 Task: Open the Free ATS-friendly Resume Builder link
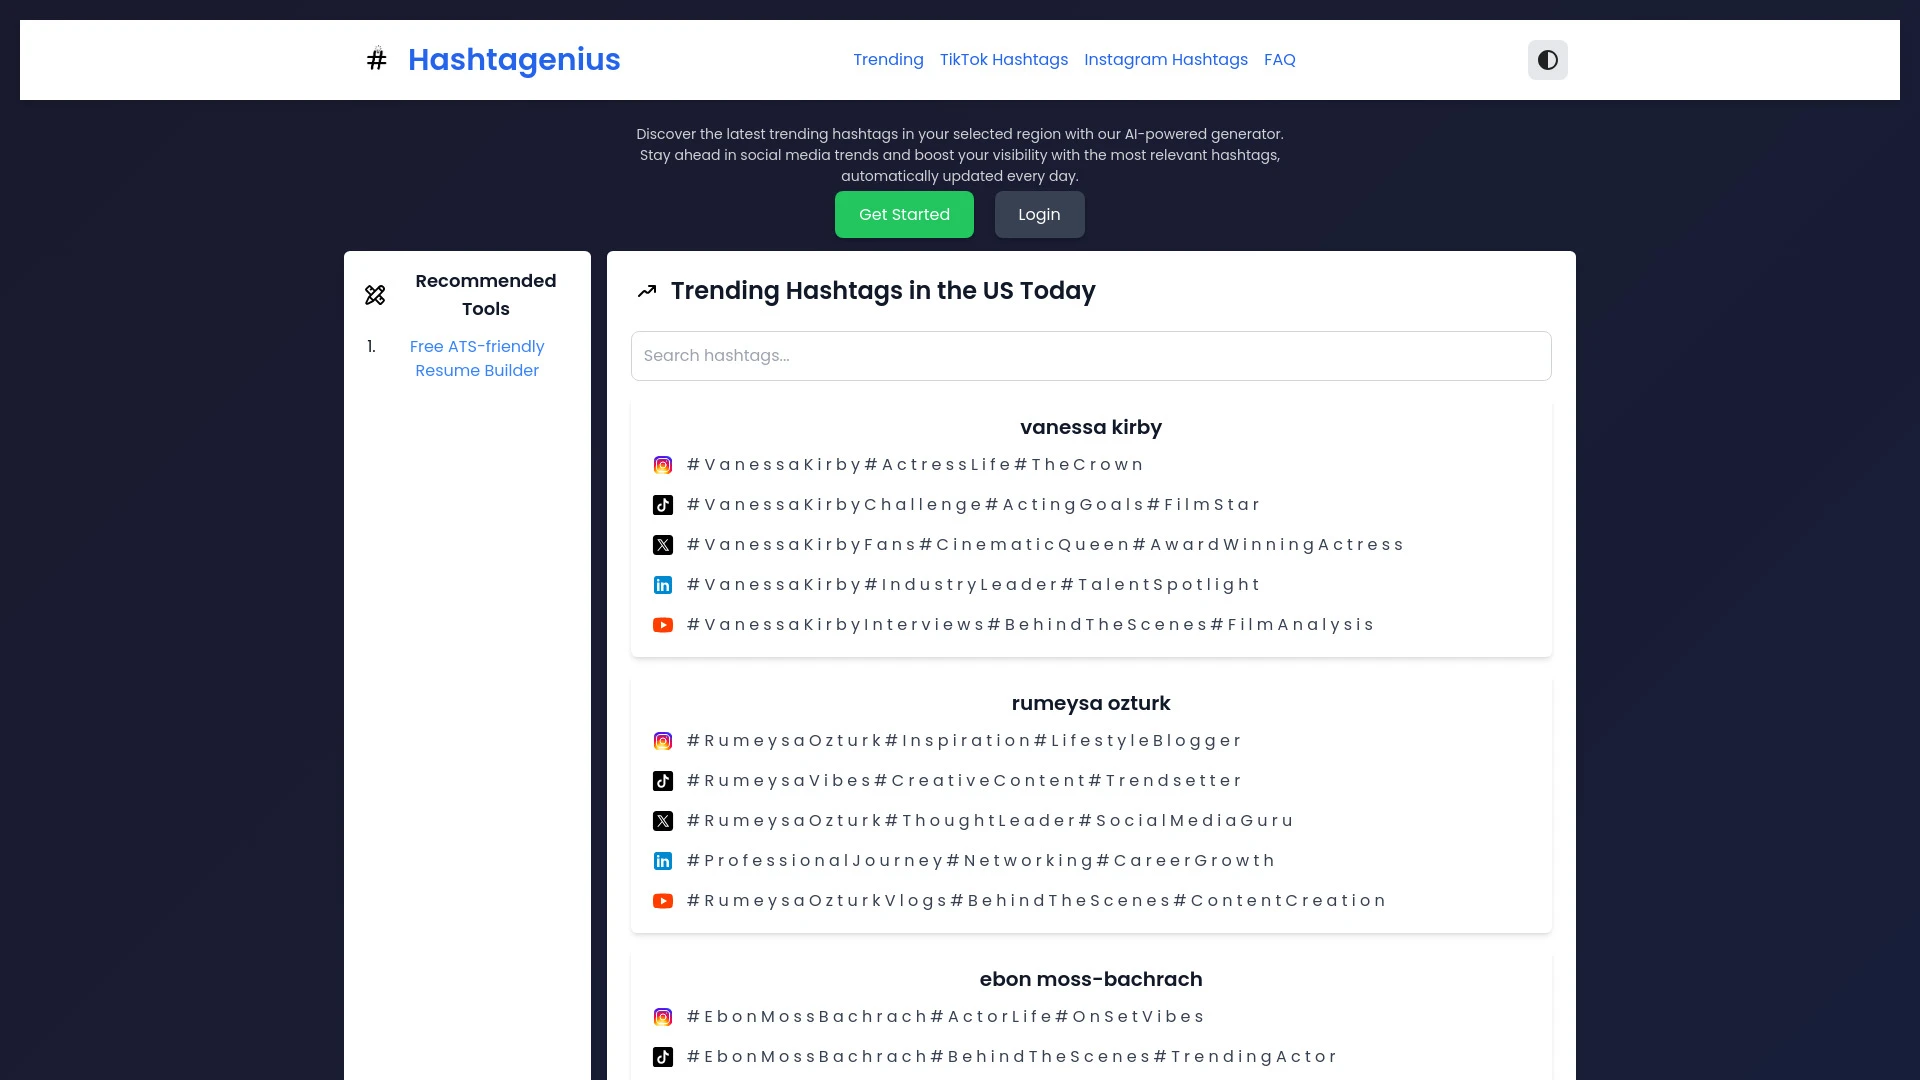point(478,358)
